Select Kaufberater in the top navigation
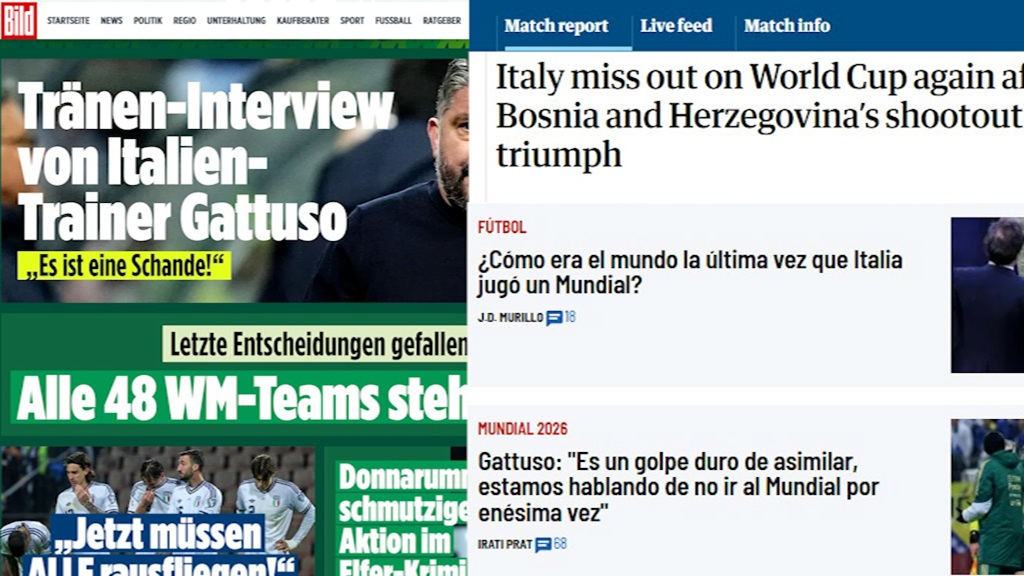Viewport: 1024px width, 576px height. pyautogui.click(x=303, y=21)
